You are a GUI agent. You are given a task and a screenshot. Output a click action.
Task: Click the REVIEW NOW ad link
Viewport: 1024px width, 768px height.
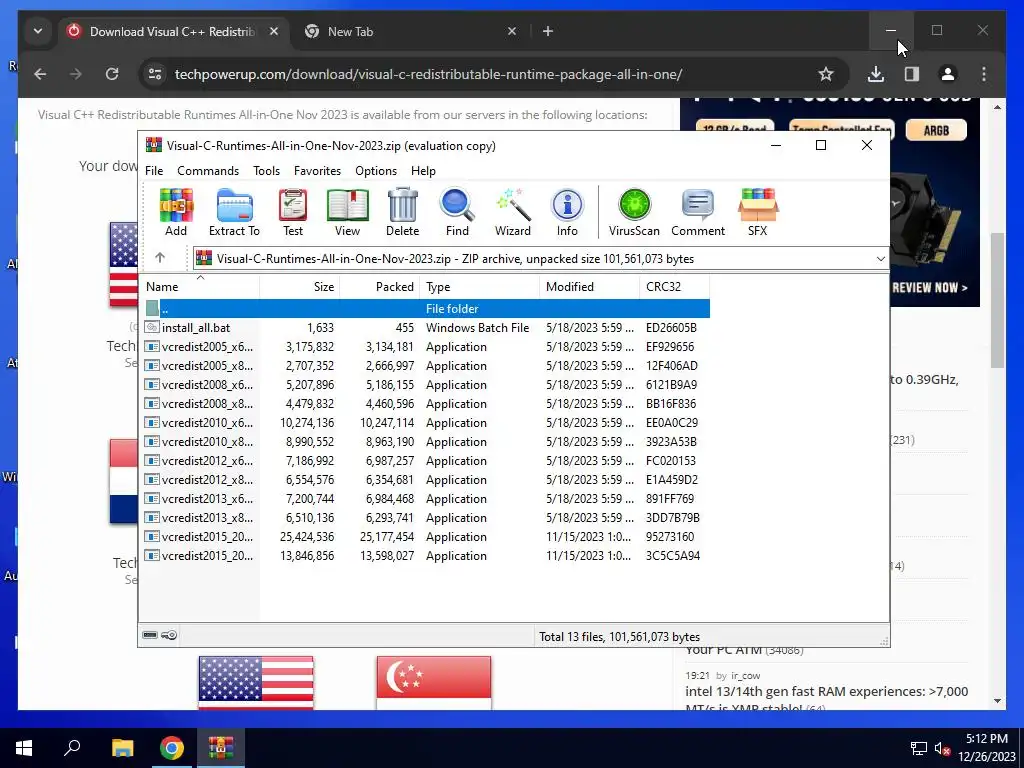pyautogui.click(x=929, y=287)
